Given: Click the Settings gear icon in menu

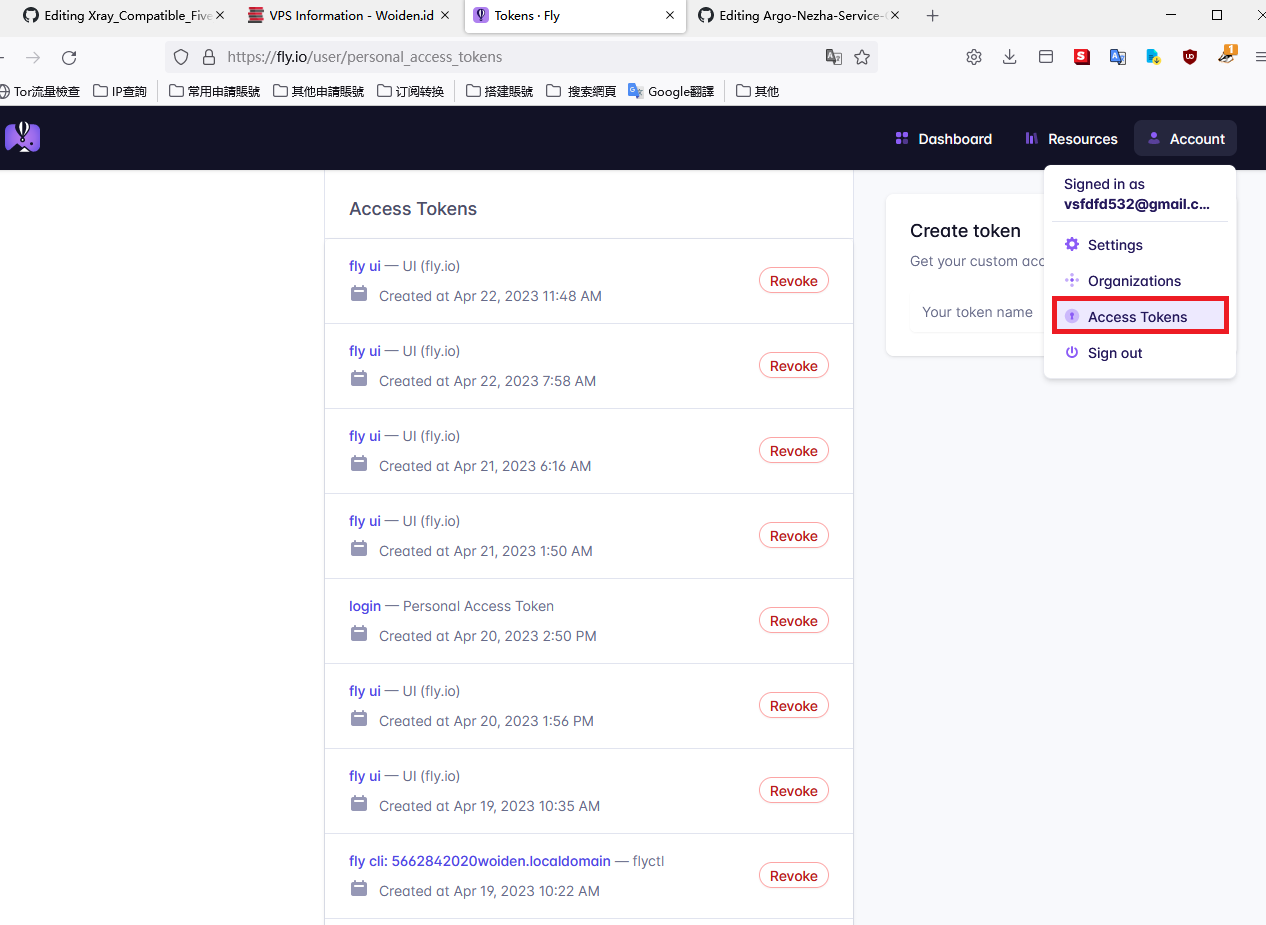Looking at the screenshot, I should pos(1072,245).
